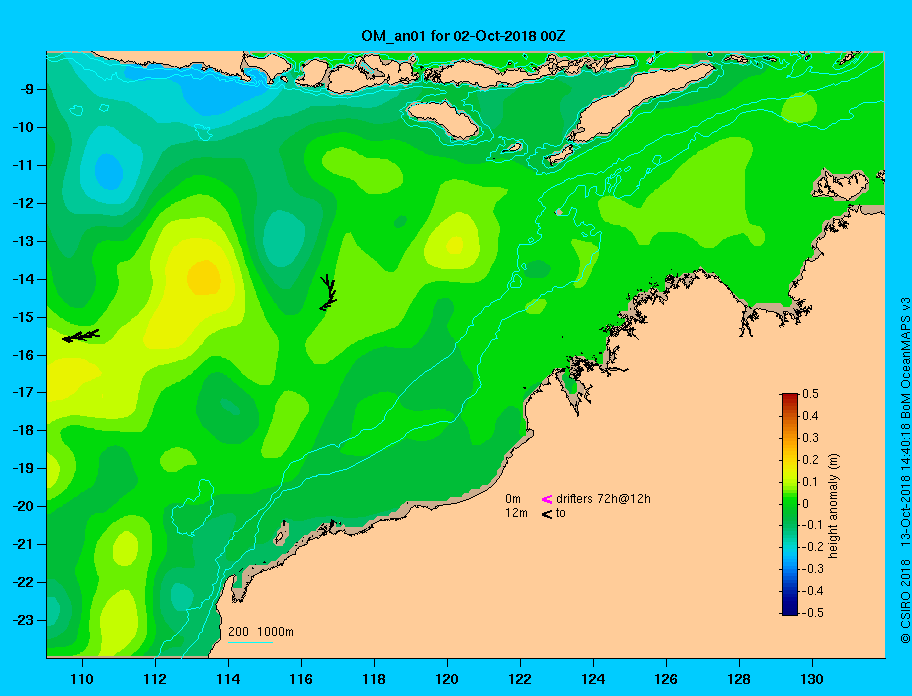Click longitude axis label 130

coord(812,679)
